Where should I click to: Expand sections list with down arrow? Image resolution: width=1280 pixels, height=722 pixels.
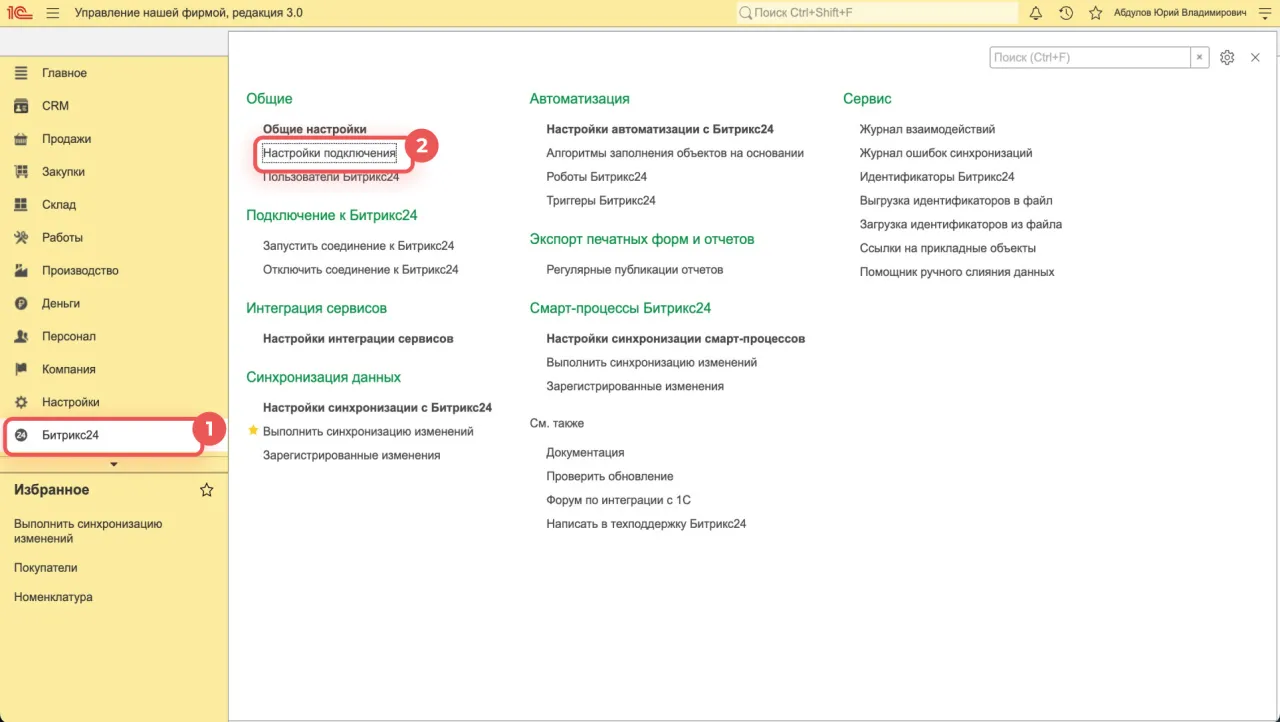(x=113, y=464)
